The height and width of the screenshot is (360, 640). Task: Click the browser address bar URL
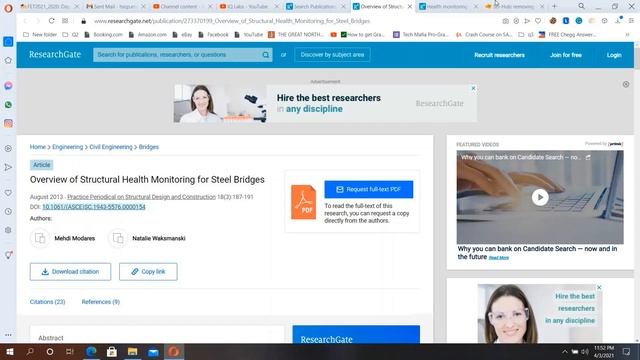point(232,21)
